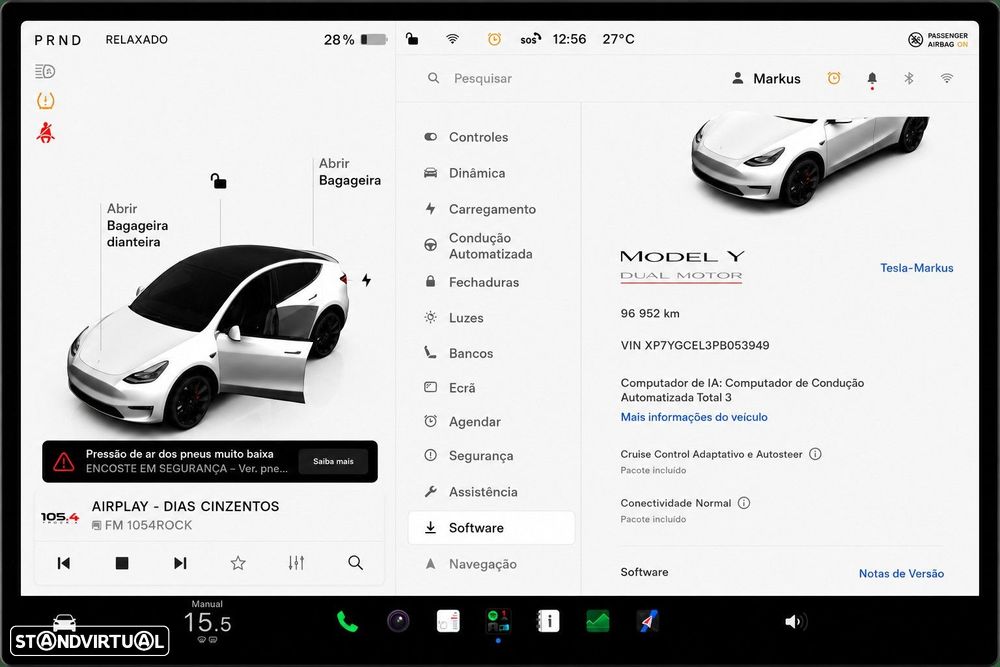Tap the 15.5 manual temperature setting
The width and height of the screenshot is (1000, 667).
tap(207, 622)
